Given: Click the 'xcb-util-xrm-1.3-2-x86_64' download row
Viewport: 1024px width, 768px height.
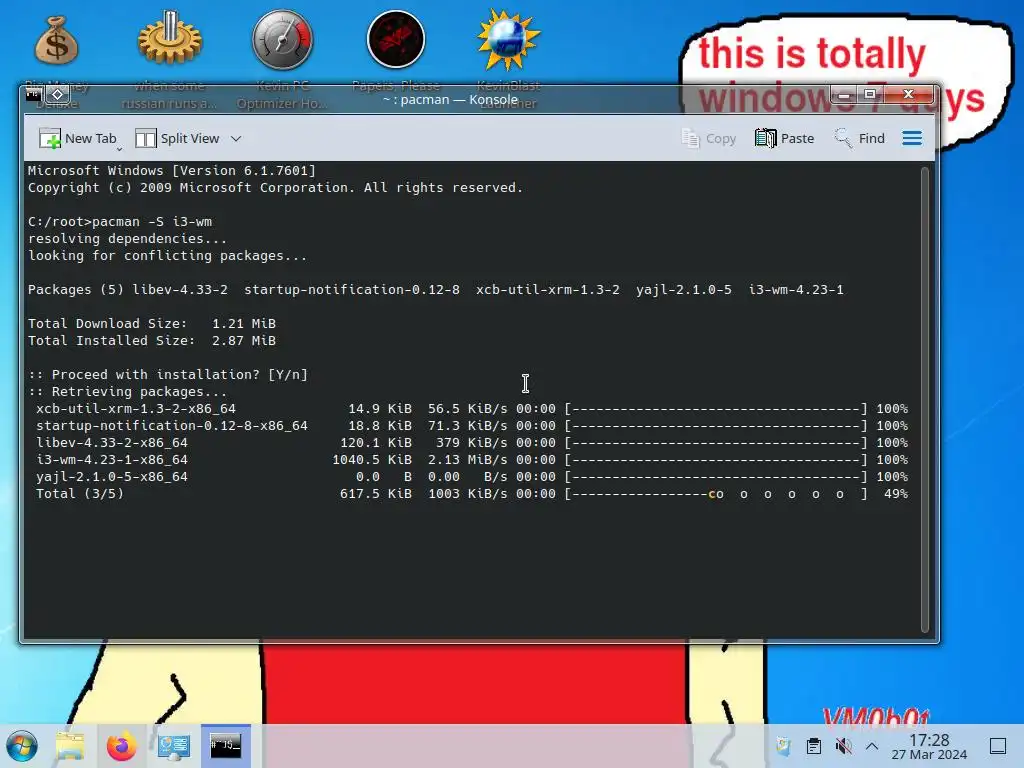Looking at the screenshot, I should [x=472, y=409].
